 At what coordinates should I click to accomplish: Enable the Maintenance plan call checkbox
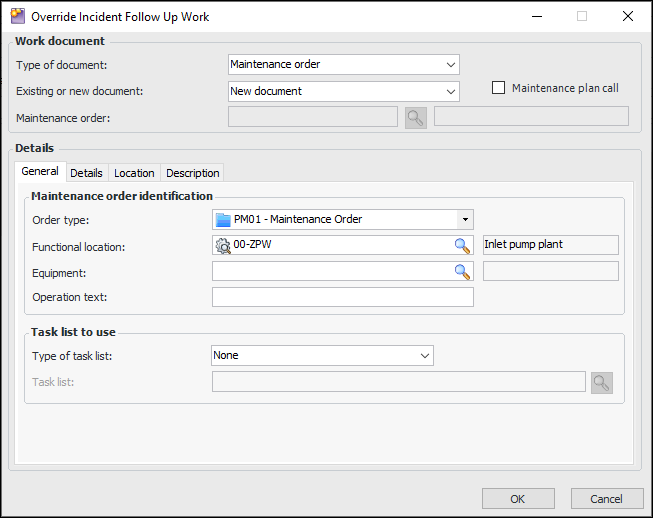point(499,88)
